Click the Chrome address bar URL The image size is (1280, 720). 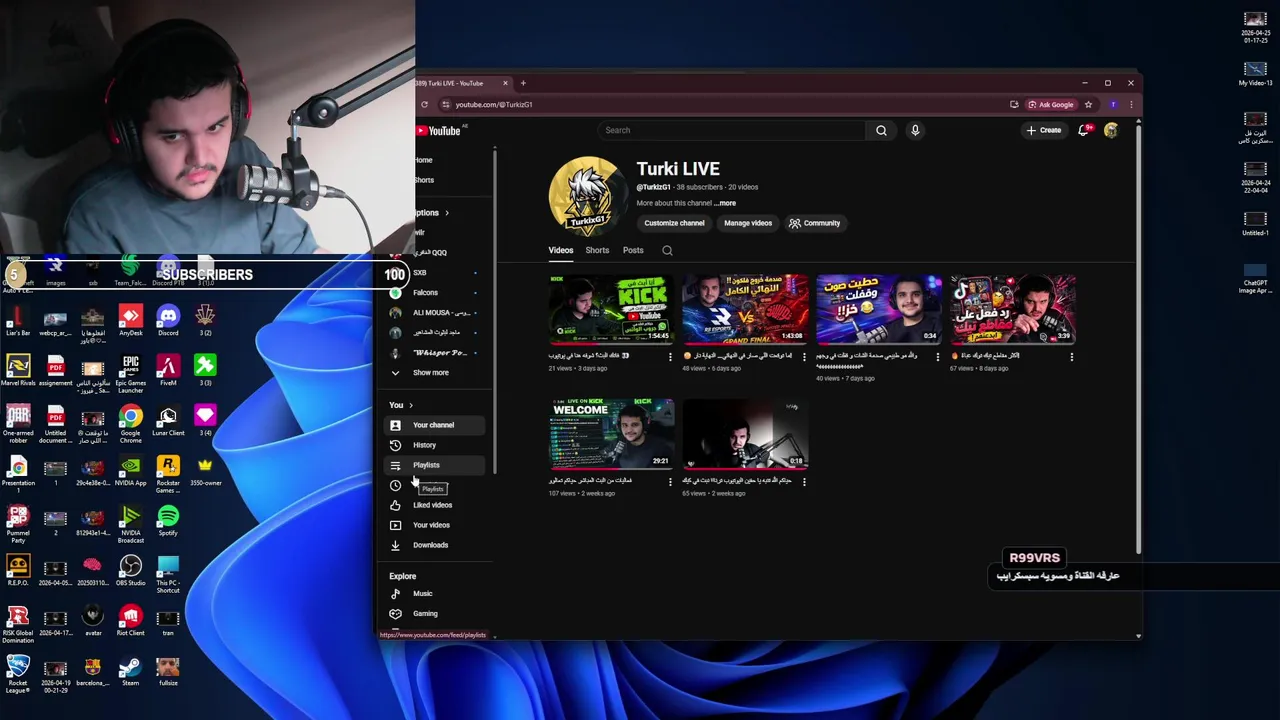pyautogui.click(x=494, y=104)
